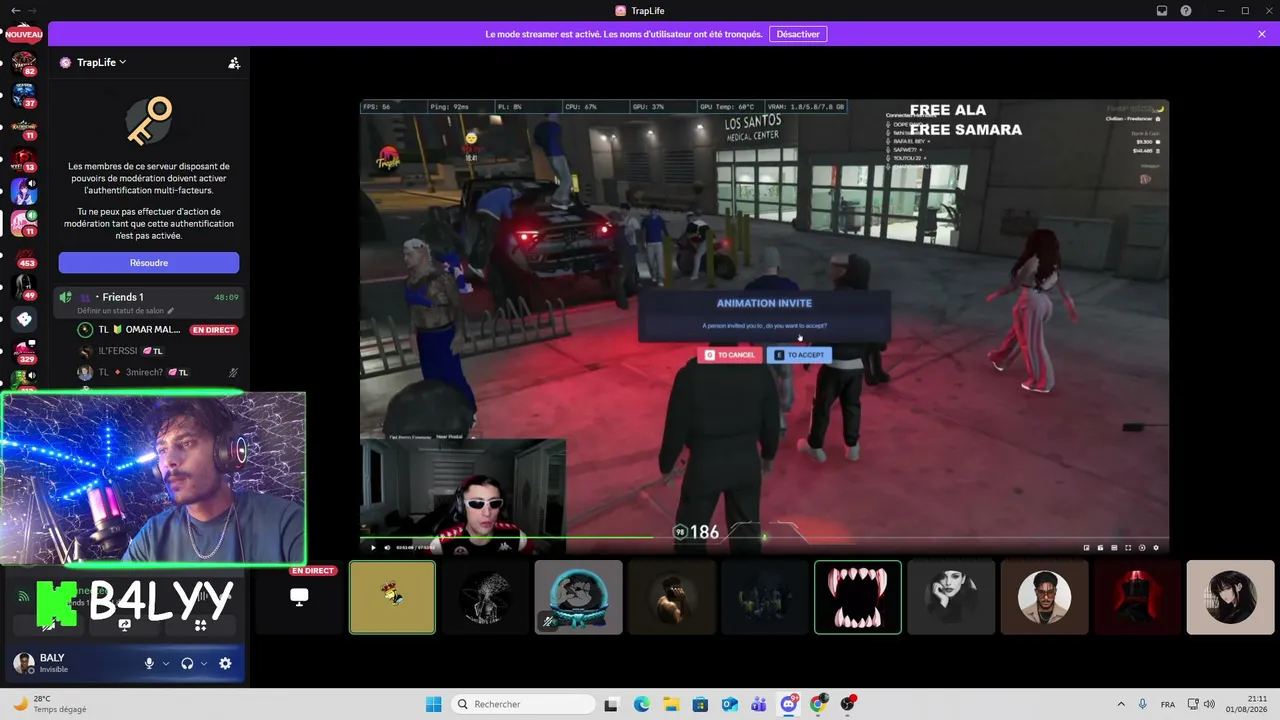This screenshot has height=720, width=1280.
Task: Click Désactiver in the streamer mode banner
Action: pyautogui.click(x=798, y=34)
